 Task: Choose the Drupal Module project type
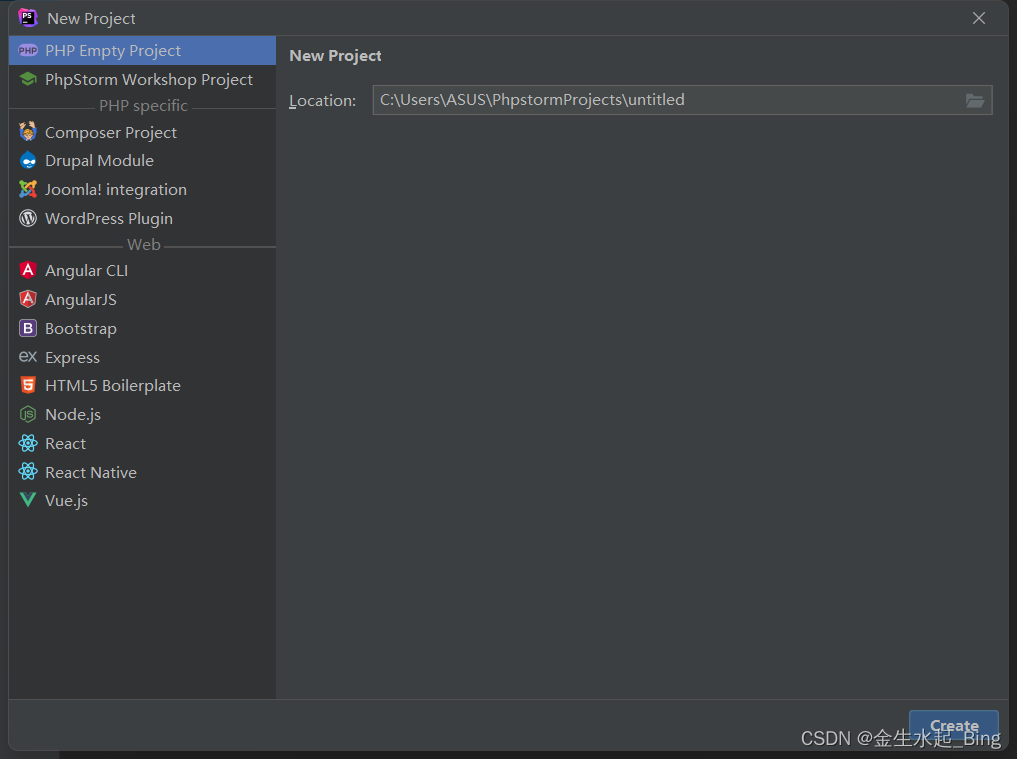point(100,160)
